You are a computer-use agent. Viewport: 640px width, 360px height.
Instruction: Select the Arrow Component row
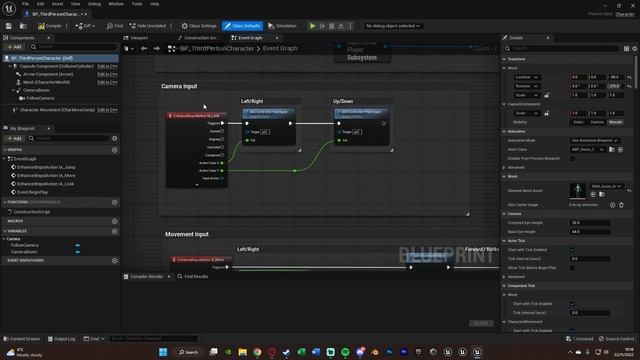[x=48, y=74]
